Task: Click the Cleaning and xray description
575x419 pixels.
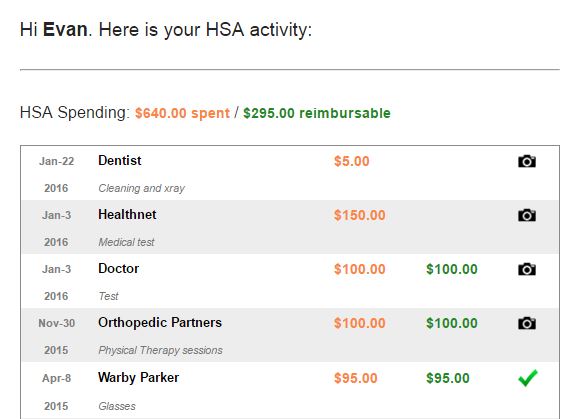Action: [x=141, y=188]
